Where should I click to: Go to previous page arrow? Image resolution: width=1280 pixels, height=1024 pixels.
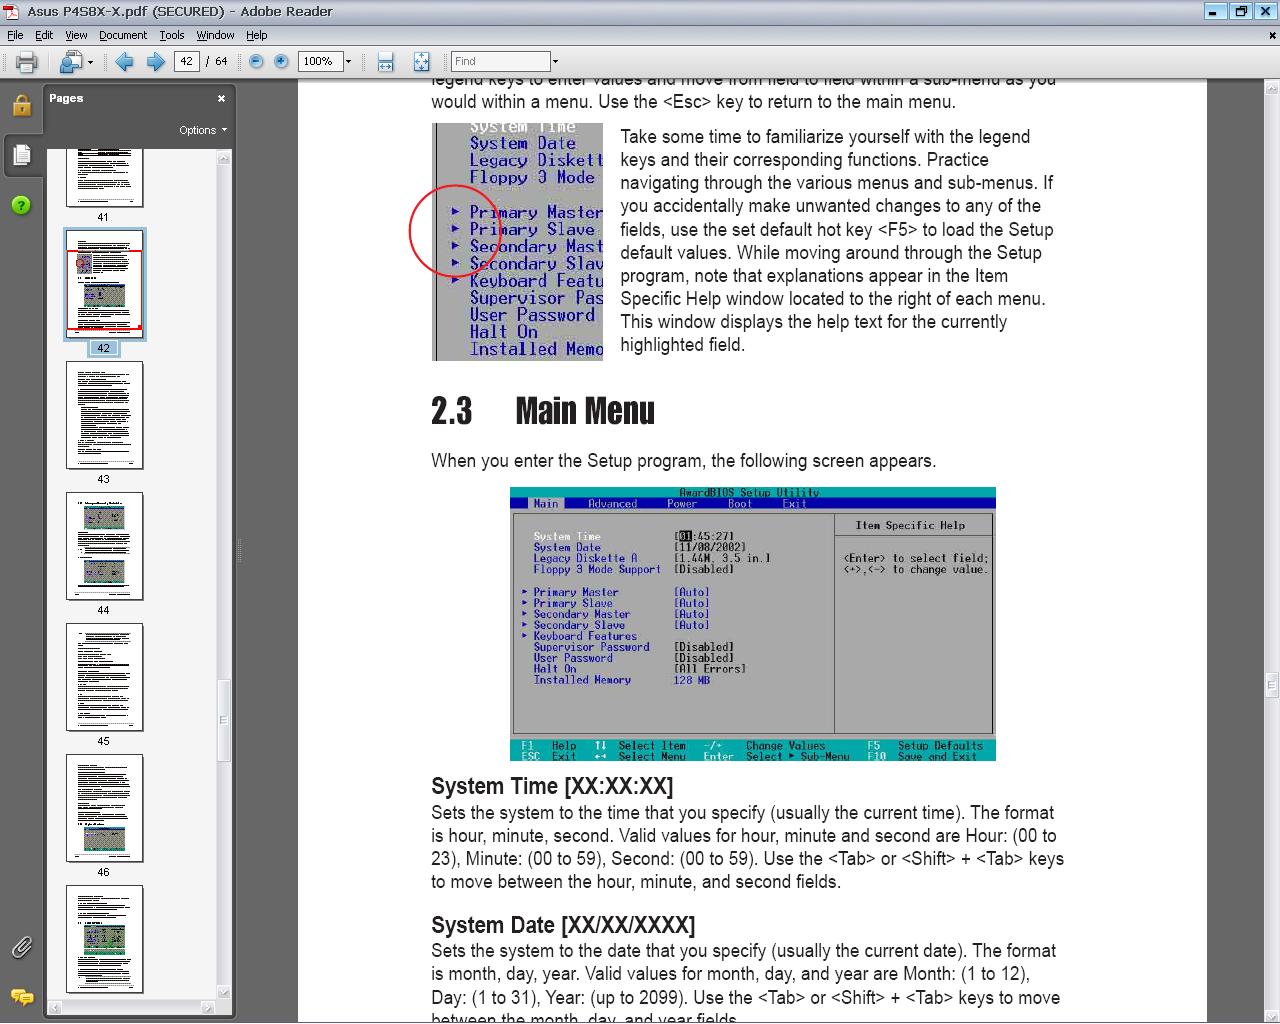coord(124,62)
